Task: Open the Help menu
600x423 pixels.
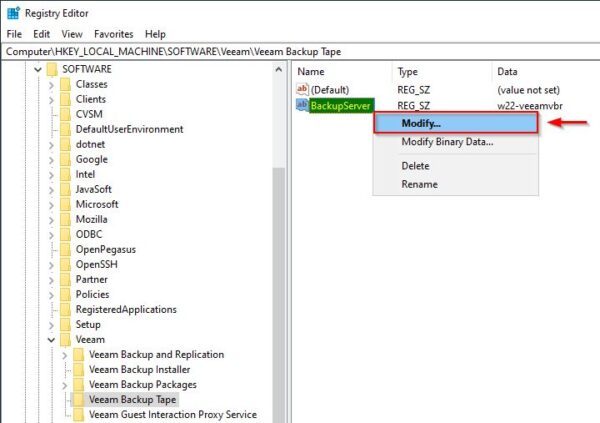Action: coord(155,34)
